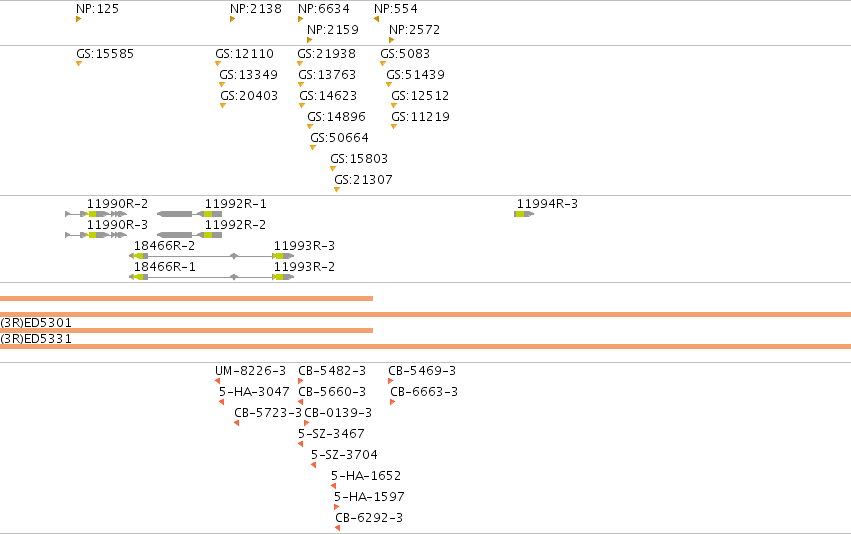851x534 pixels.
Task: Select the (3R)ED5301 deficiency label
Action: [x=36, y=323]
